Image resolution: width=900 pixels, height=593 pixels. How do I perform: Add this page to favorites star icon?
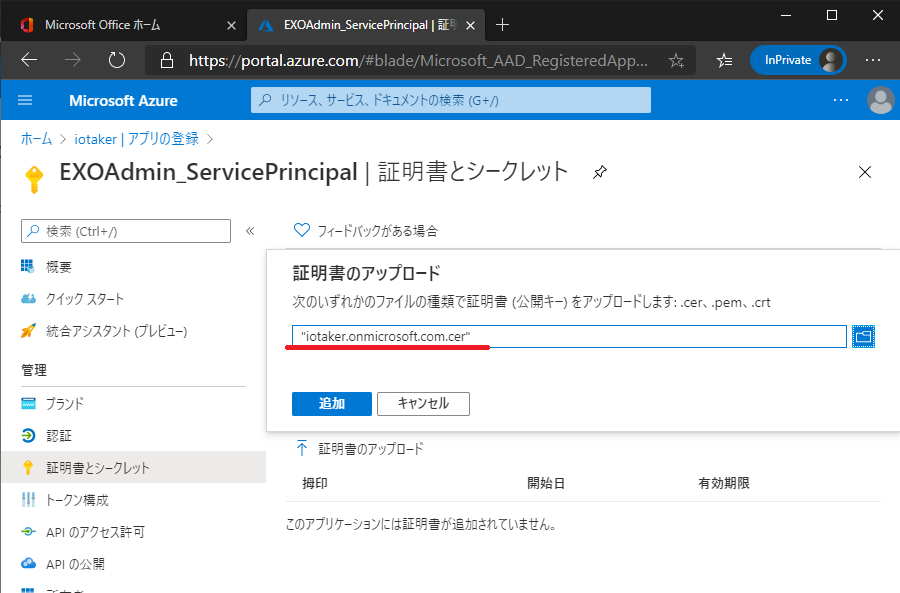pos(676,60)
